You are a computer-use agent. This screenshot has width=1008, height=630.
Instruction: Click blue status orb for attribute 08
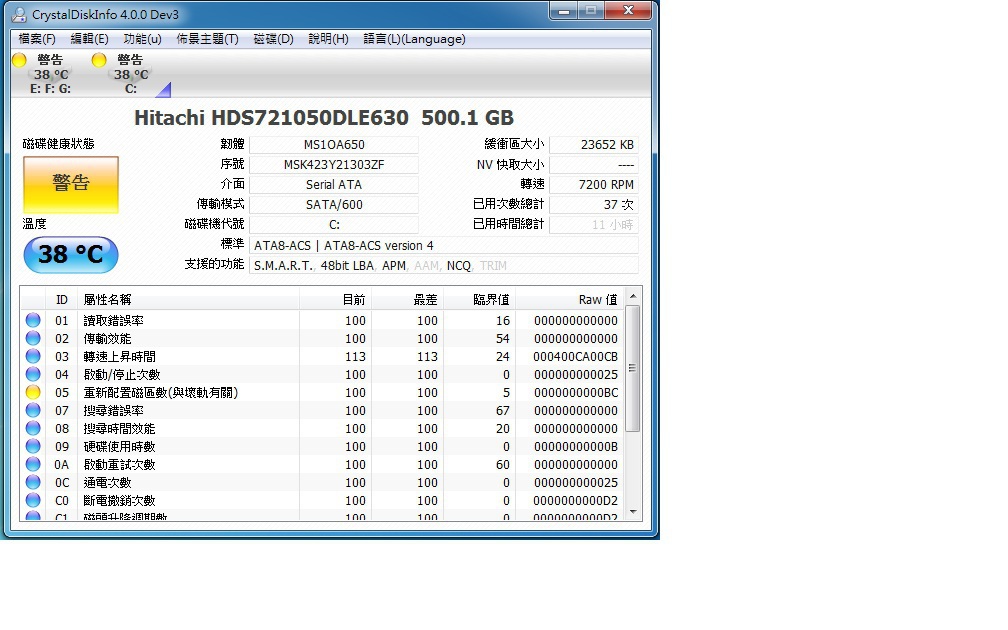point(33,428)
